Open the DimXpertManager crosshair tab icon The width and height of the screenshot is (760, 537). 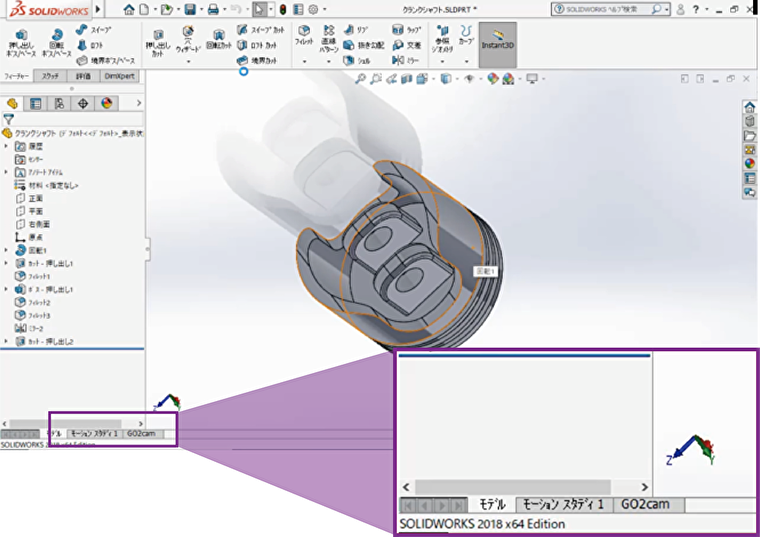click(83, 103)
